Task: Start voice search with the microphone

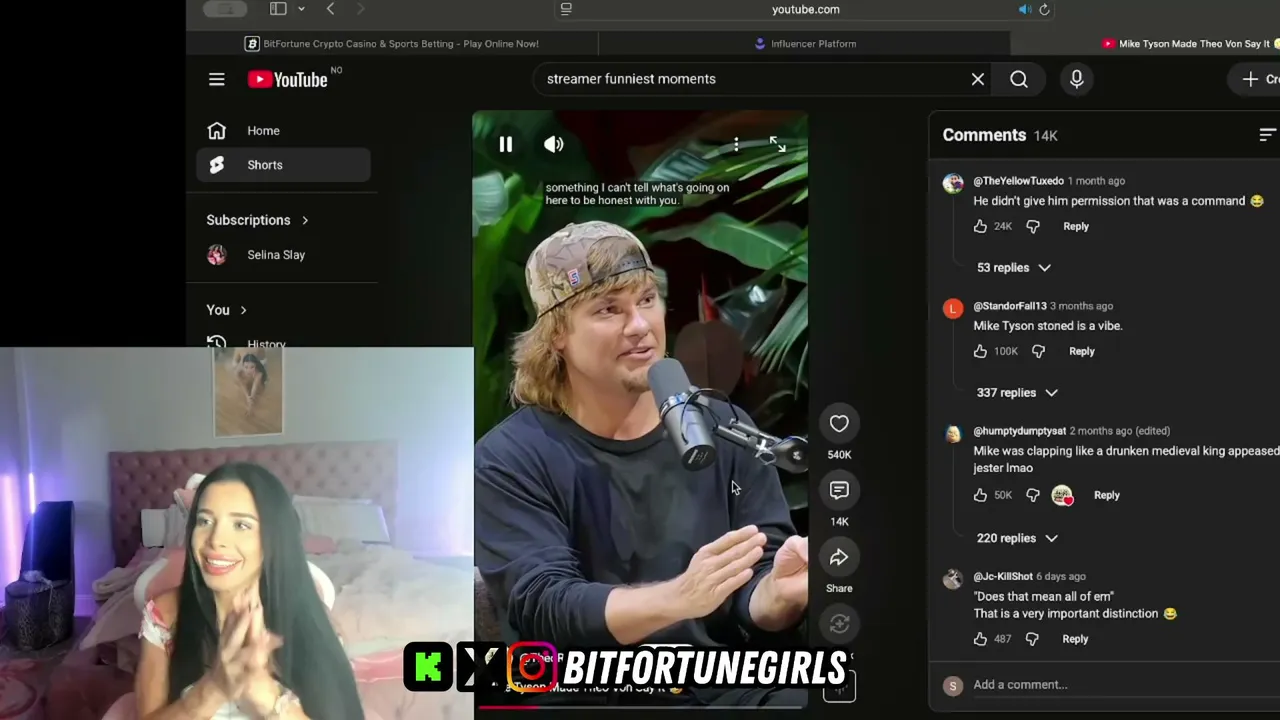Action: 1077,79
